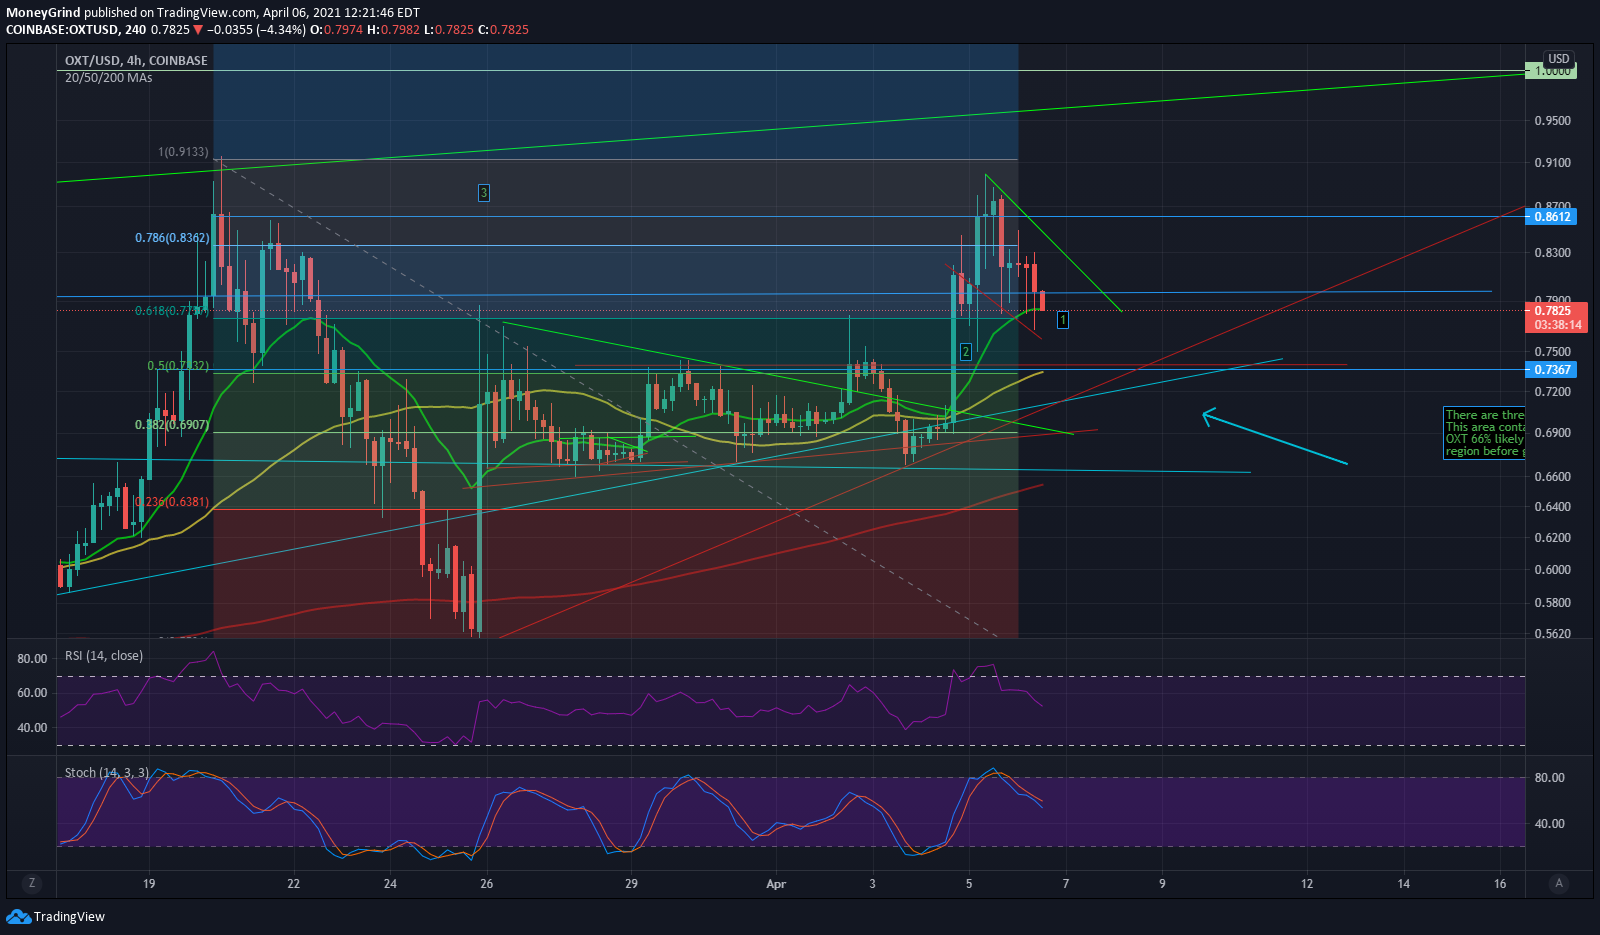Click the green 1.0000 price label
This screenshot has width=1600, height=935.
coord(1551,71)
